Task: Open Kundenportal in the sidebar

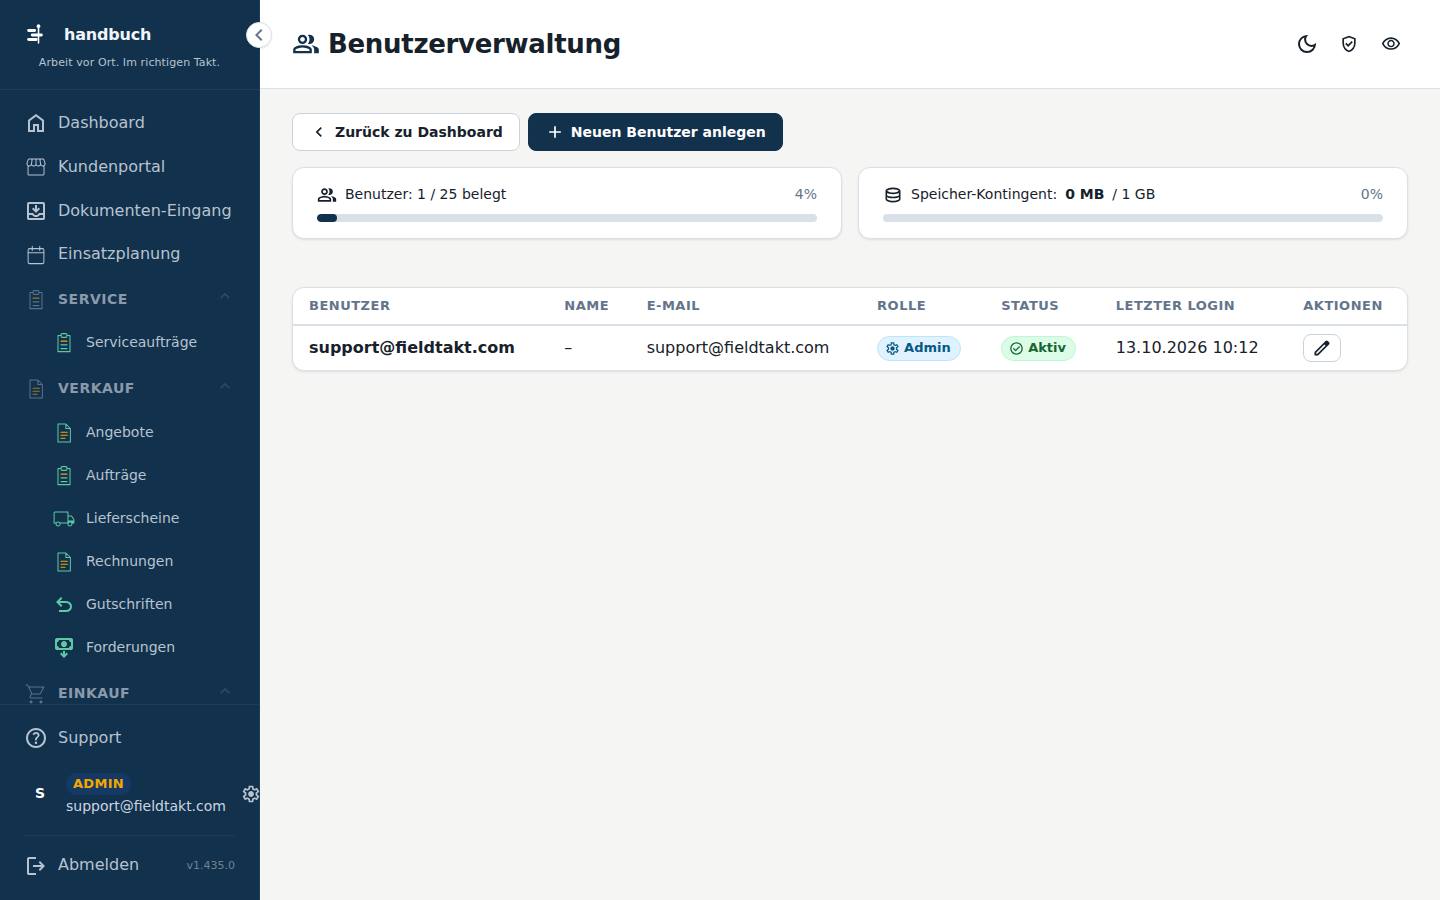Action: pyautogui.click(x=130, y=167)
